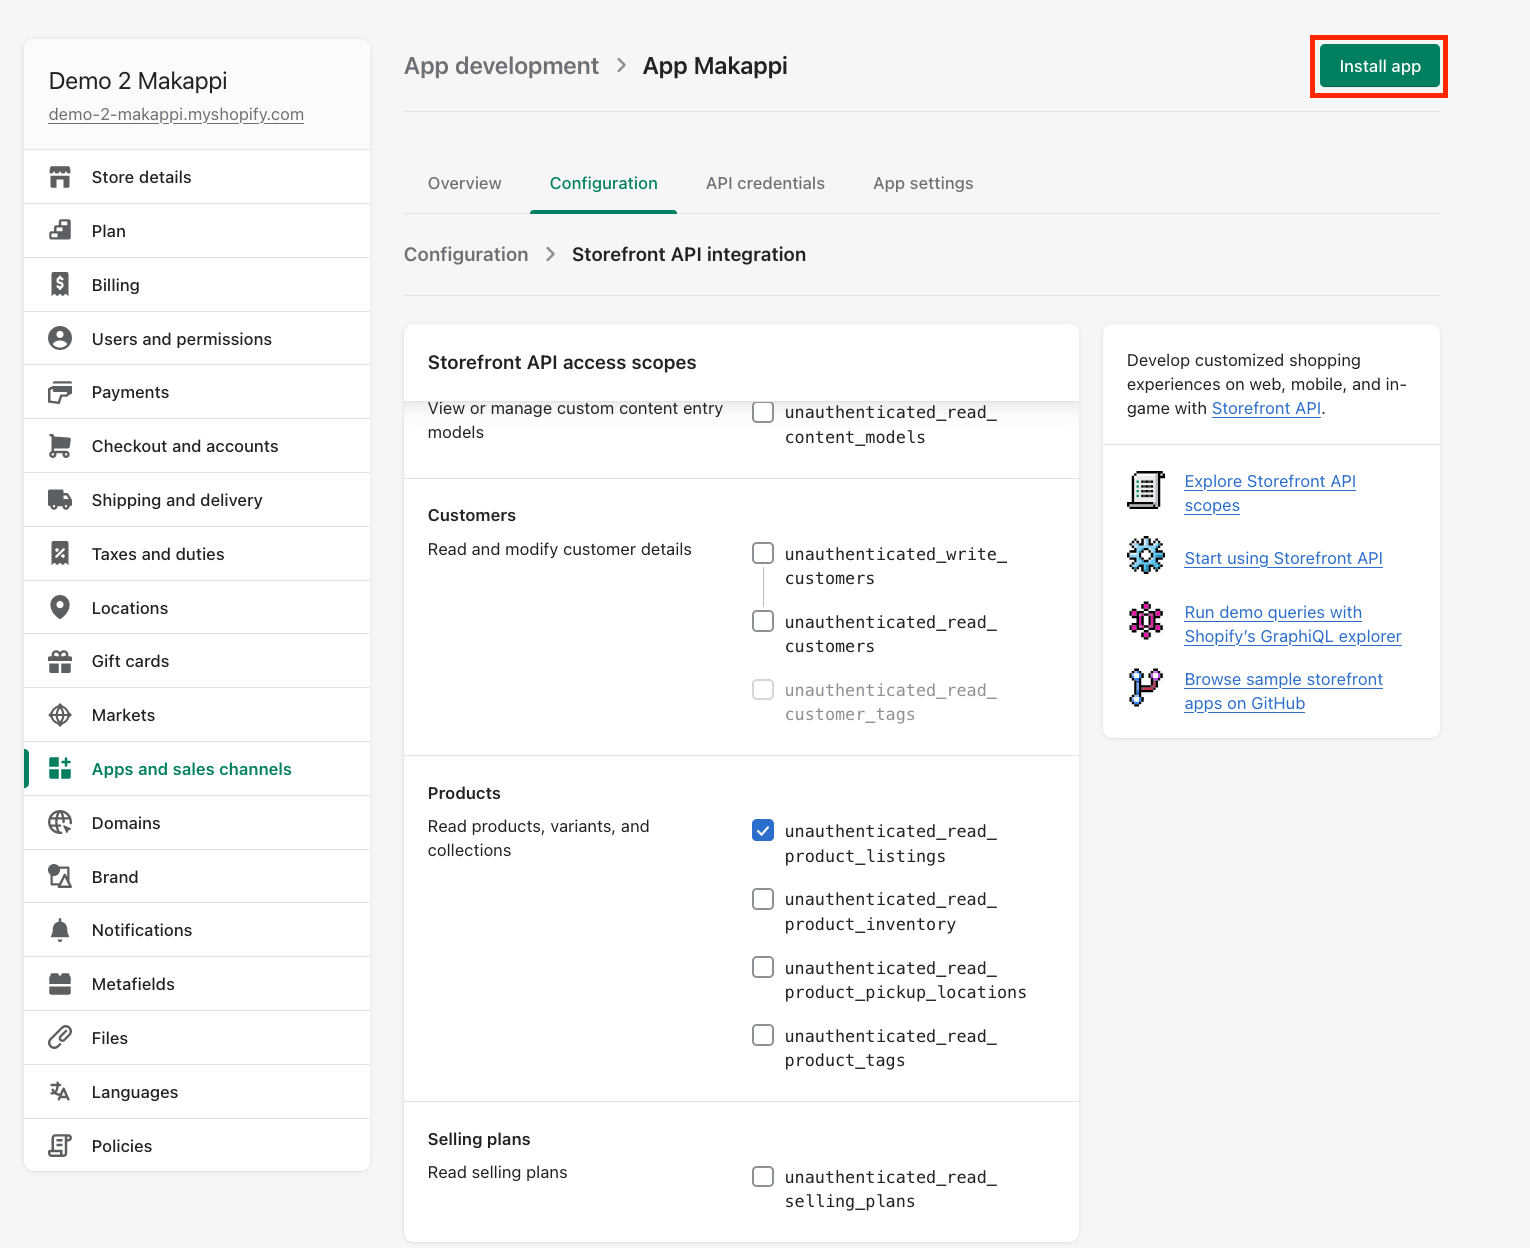The image size is (1530, 1248).
Task: Enable unauthenticated_write_customers scope checkbox
Action: coord(763,553)
